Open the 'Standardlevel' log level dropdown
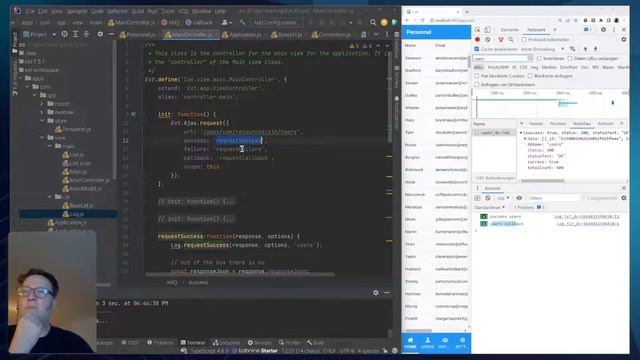Image resolution: width=640 pixels, height=360 pixels. point(490,207)
